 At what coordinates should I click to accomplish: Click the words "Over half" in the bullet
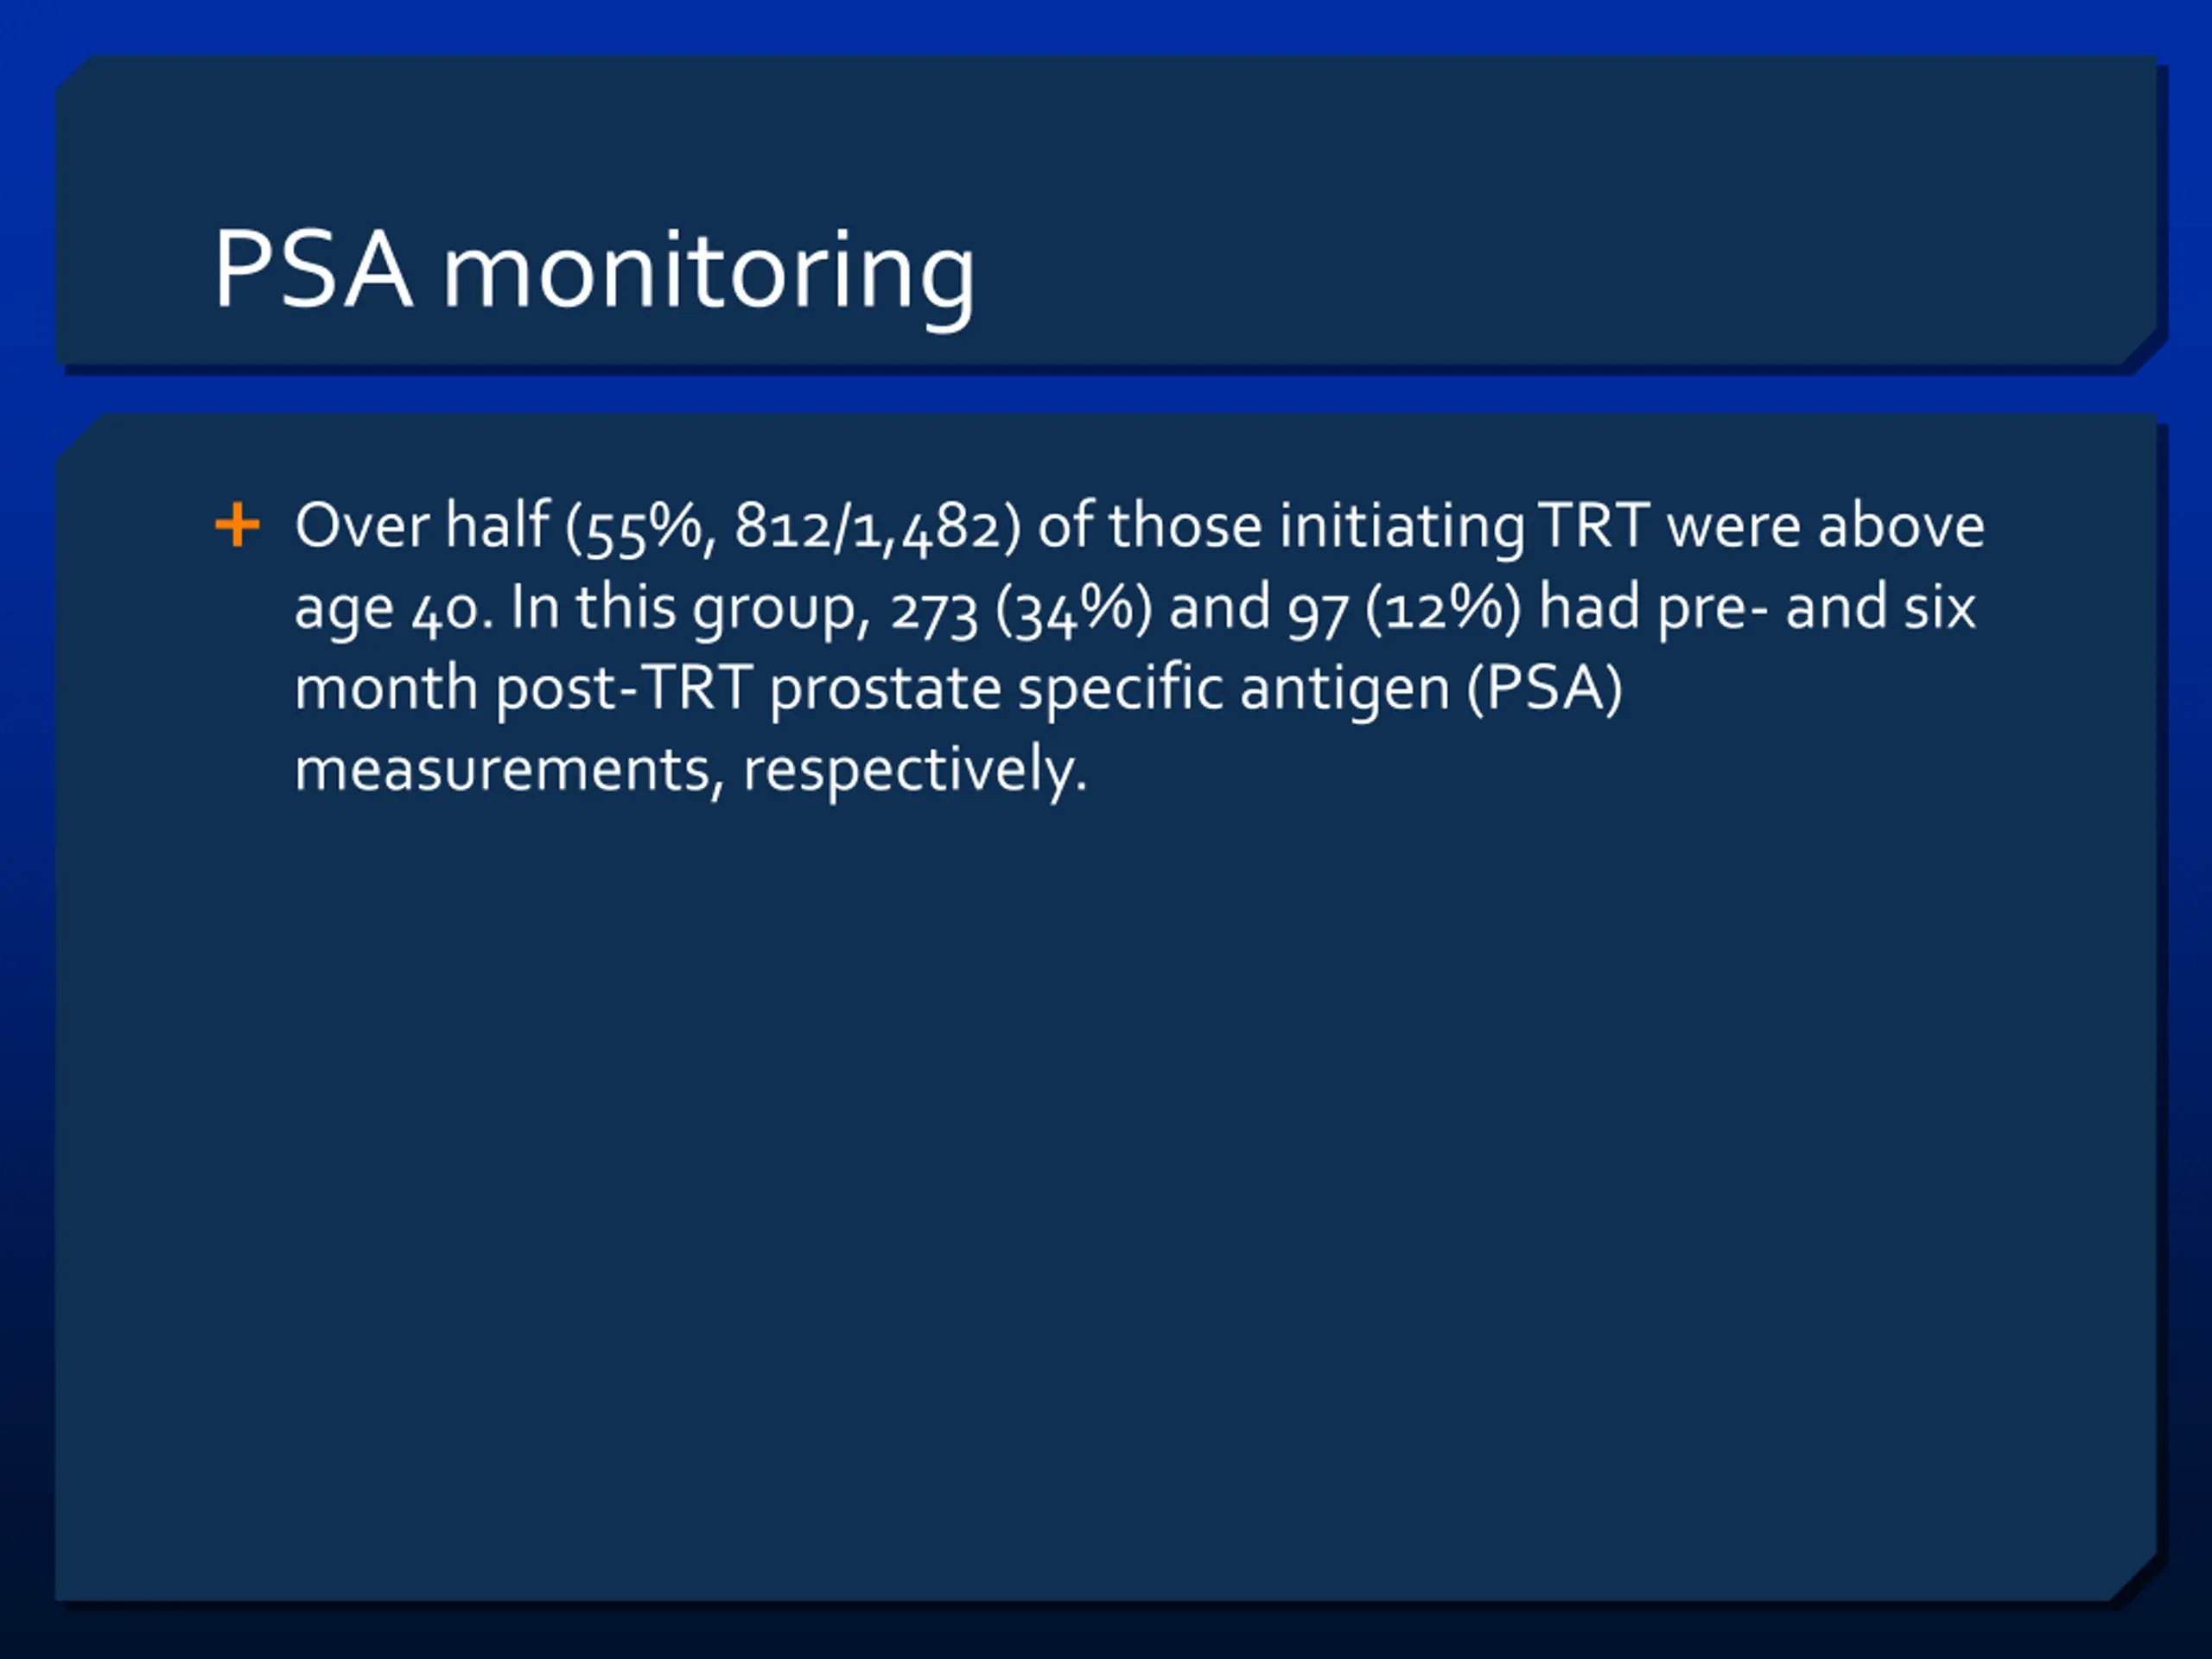422,525
